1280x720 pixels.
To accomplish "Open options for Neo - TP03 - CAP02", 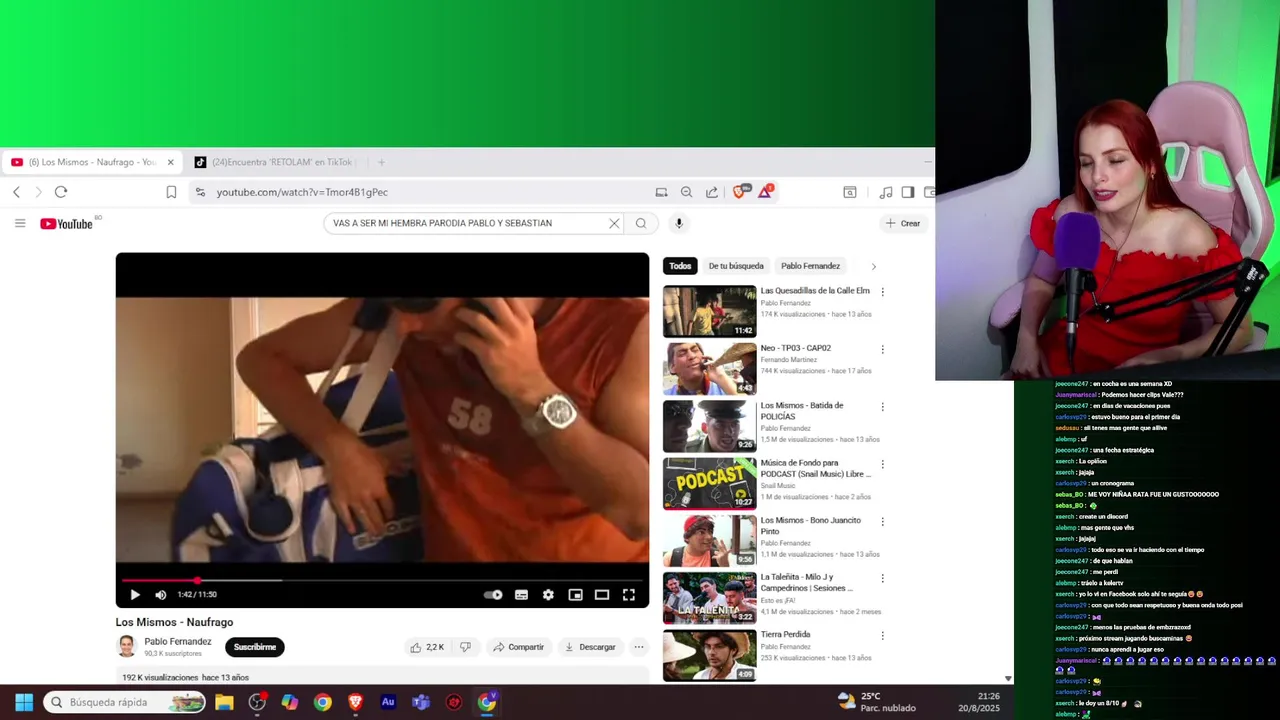I will (x=882, y=349).
